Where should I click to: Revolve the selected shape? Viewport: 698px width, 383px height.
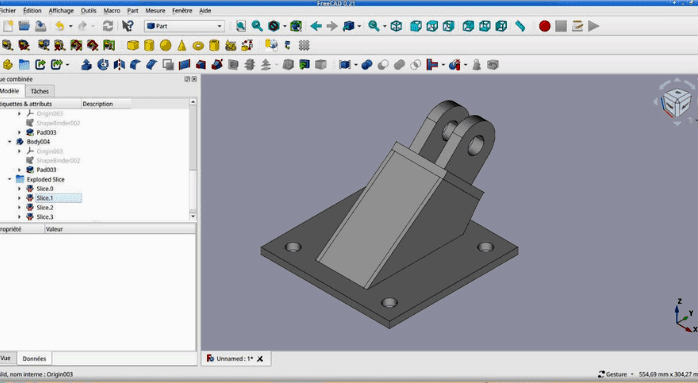click(103, 65)
